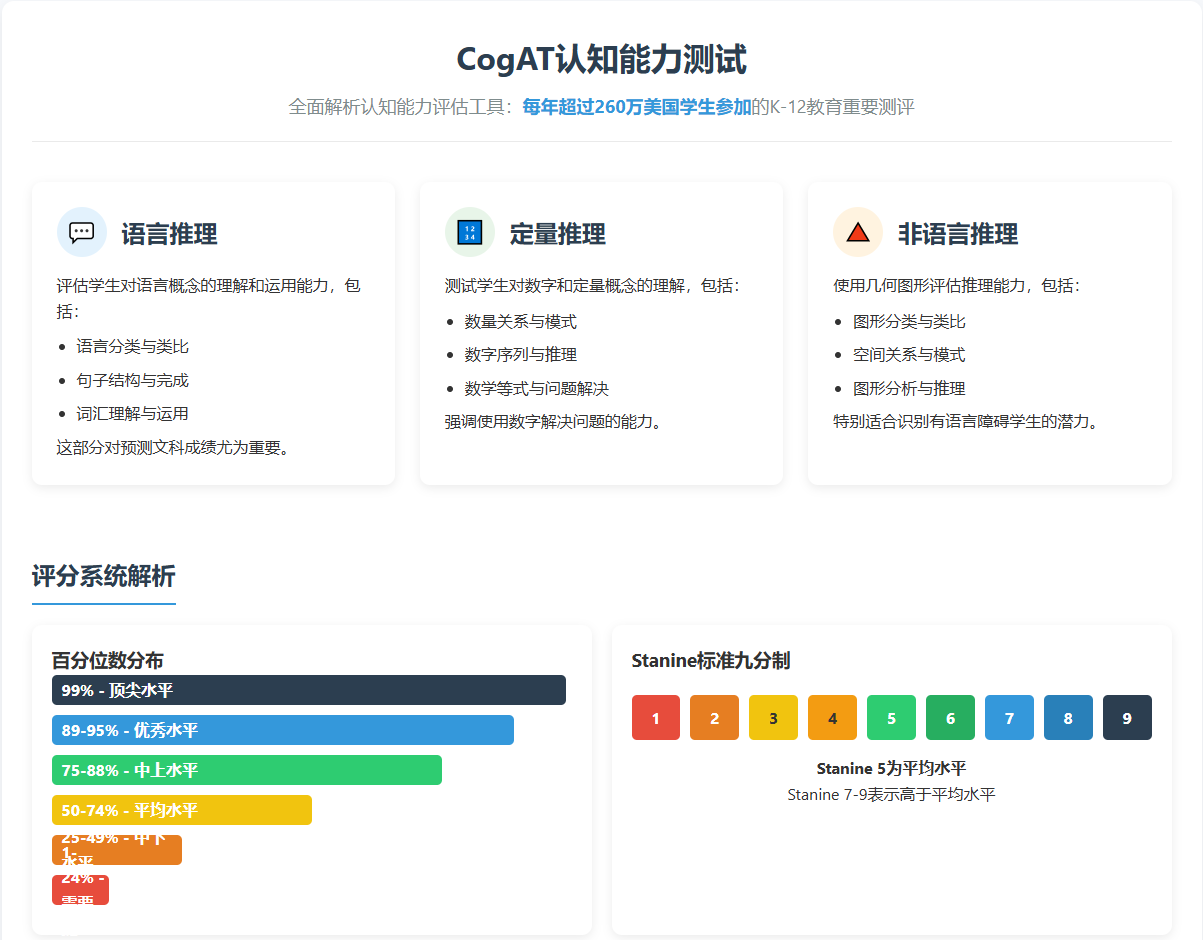Click the blue Stanine 7 box
Viewport: 1203px width, 940px height.
pos(1009,718)
